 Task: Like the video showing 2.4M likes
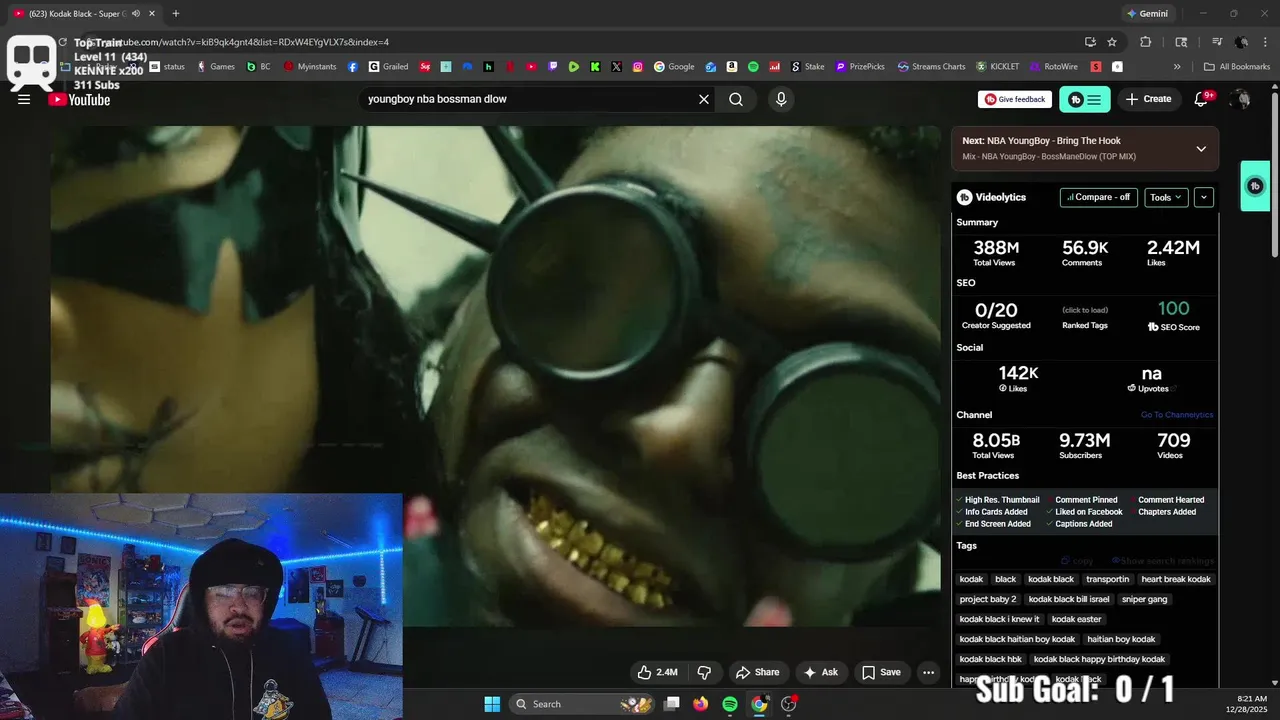658,672
